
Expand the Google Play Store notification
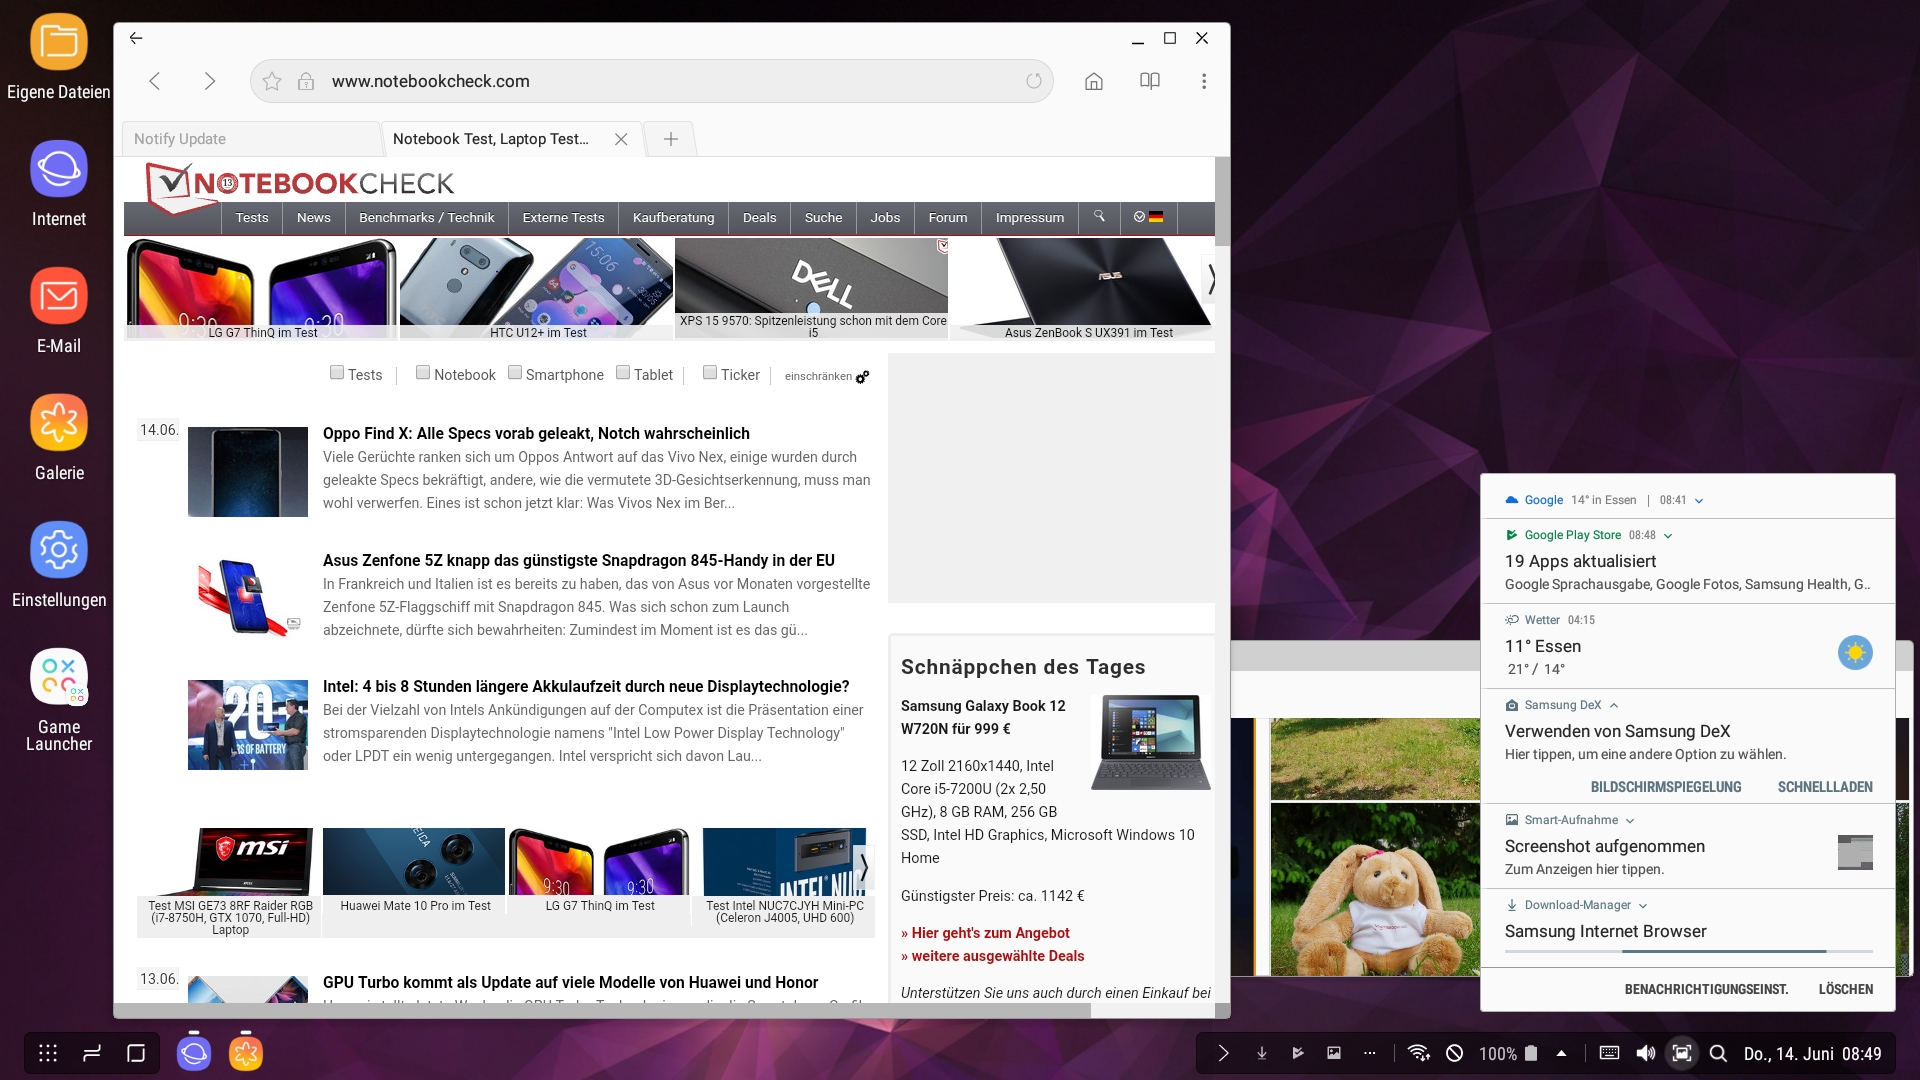click(x=1668, y=536)
